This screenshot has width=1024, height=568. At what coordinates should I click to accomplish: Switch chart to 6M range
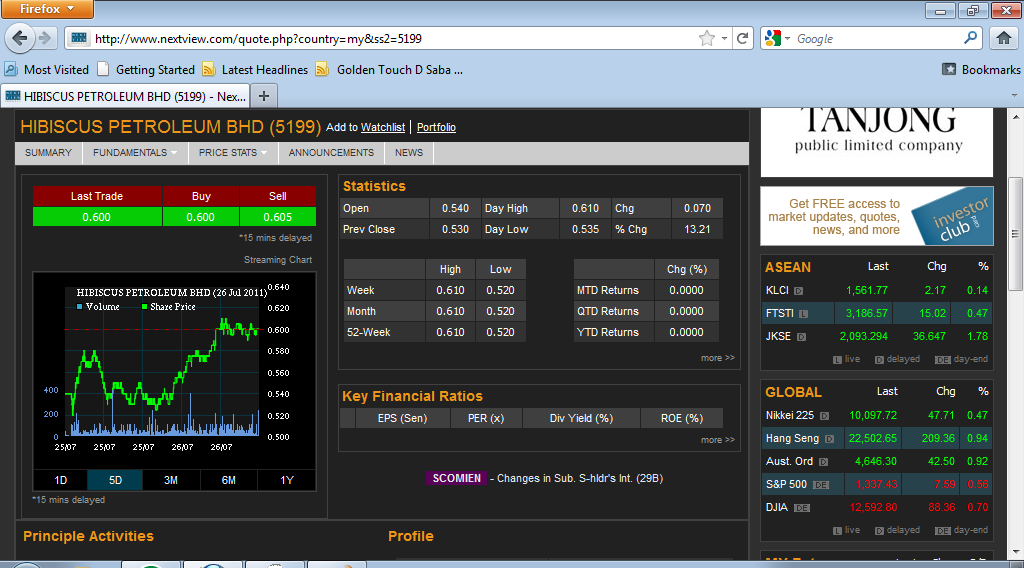pos(229,480)
